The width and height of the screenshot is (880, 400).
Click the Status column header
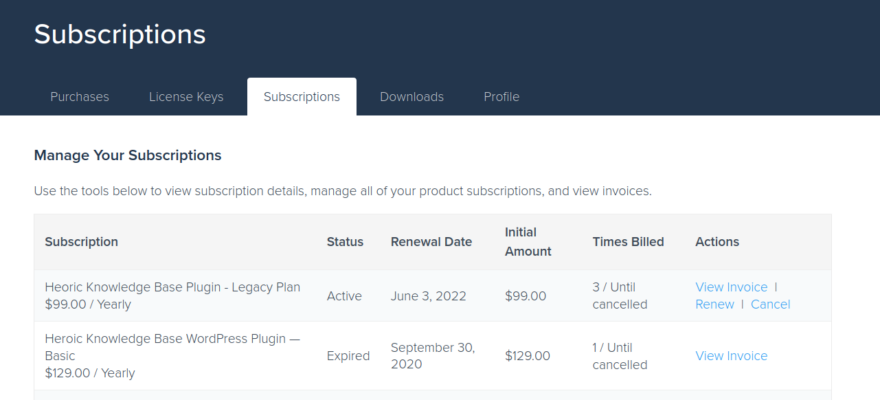click(345, 242)
